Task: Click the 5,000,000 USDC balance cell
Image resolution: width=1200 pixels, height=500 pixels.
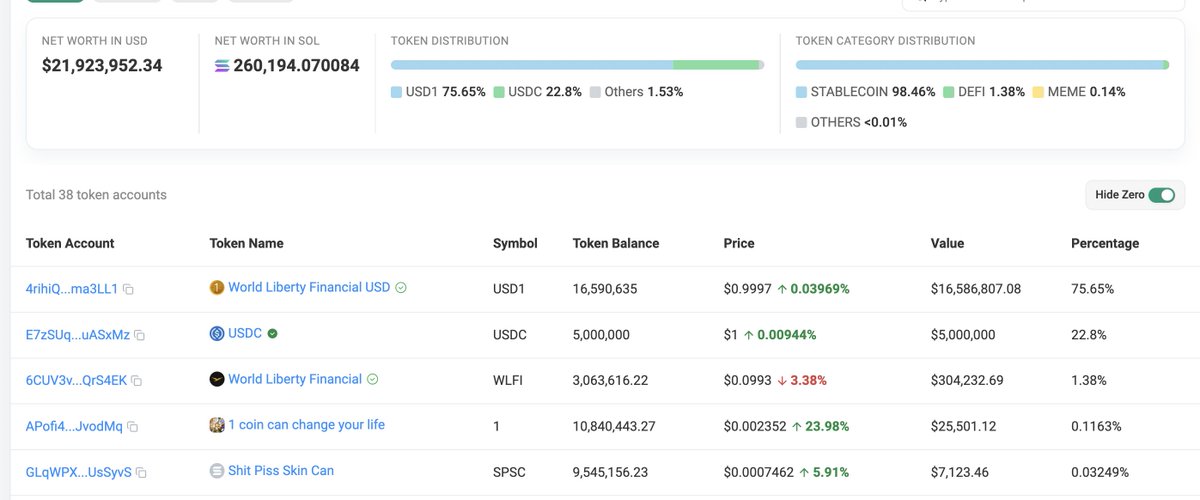Action: pyautogui.click(x=601, y=335)
